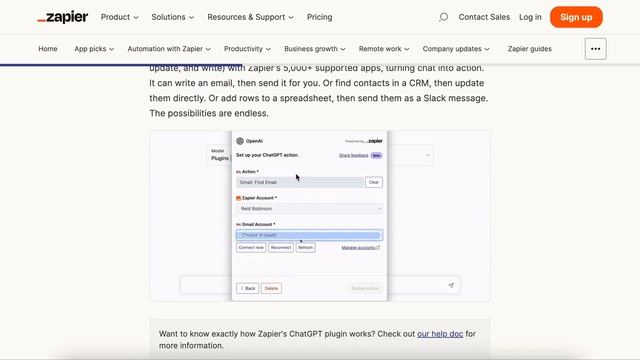Click "Set up your ChatGPT action." heading
The width and height of the screenshot is (640, 360).
pos(267,155)
